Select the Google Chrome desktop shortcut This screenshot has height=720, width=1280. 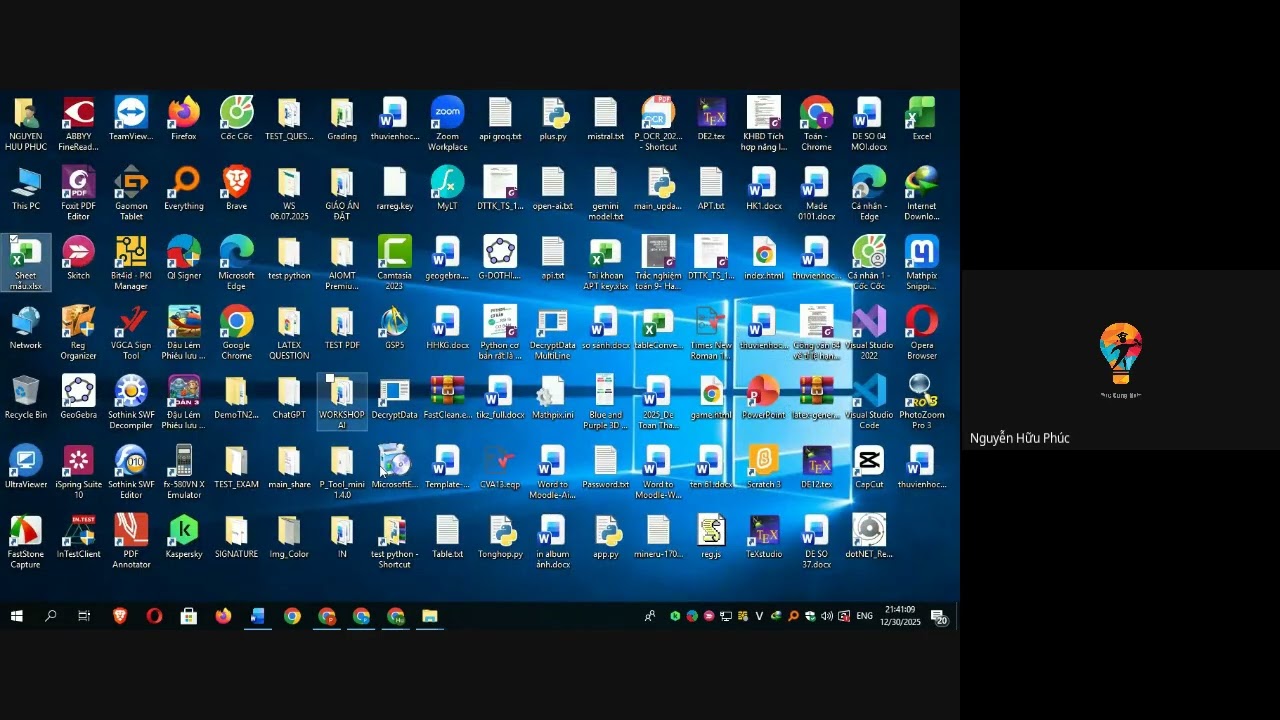[x=236, y=333]
